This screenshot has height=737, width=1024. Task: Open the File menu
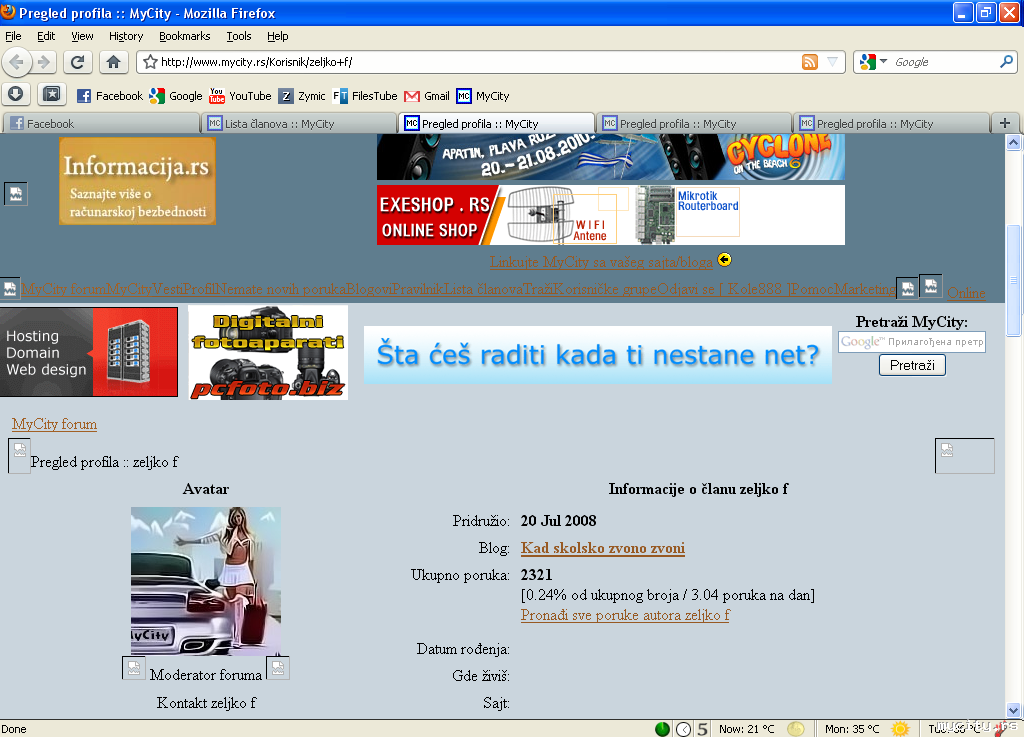(13, 36)
